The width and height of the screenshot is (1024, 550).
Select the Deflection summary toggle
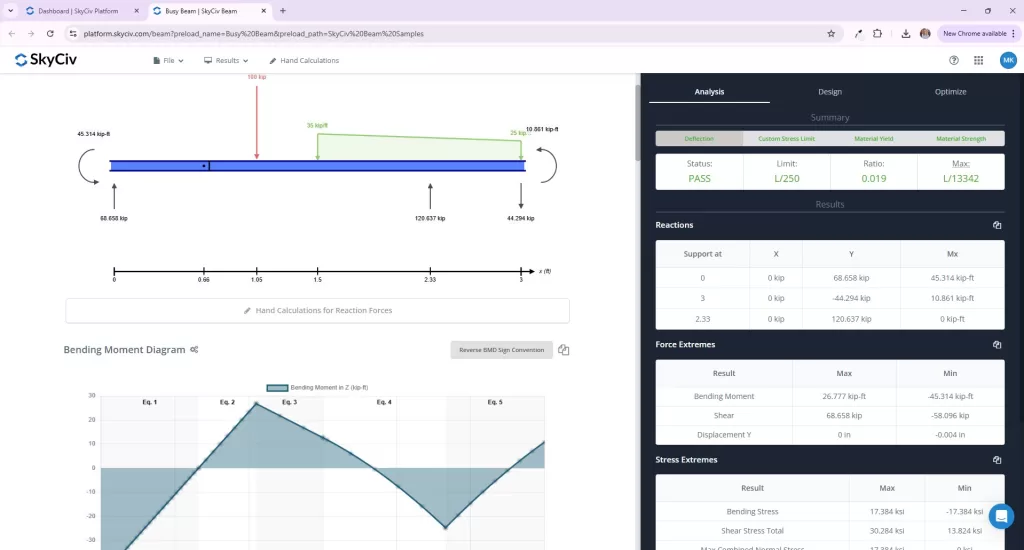(x=699, y=138)
